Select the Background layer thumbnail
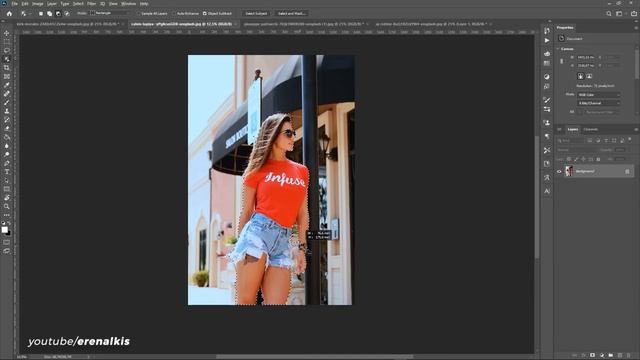Image resolution: width=640 pixels, height=360 pixels. pos(569,171)
